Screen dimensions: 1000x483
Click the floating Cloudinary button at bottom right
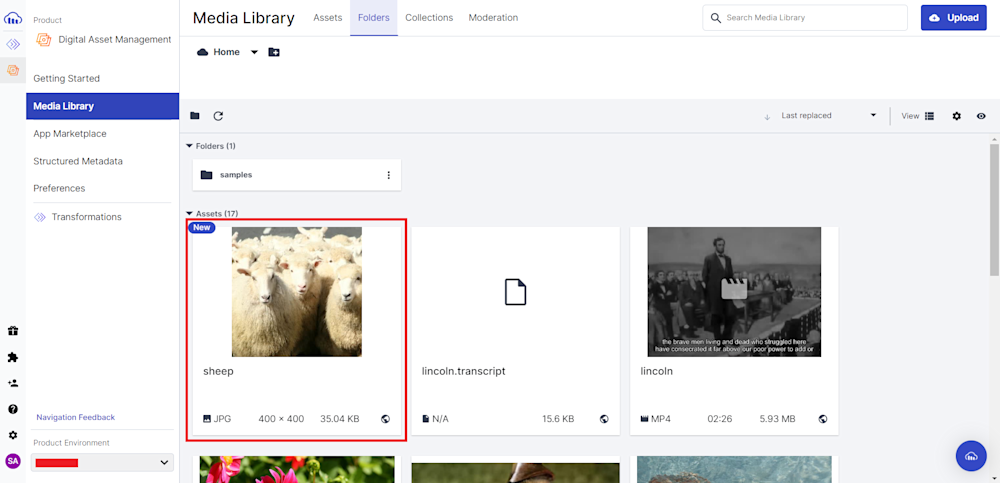point(971,456)
